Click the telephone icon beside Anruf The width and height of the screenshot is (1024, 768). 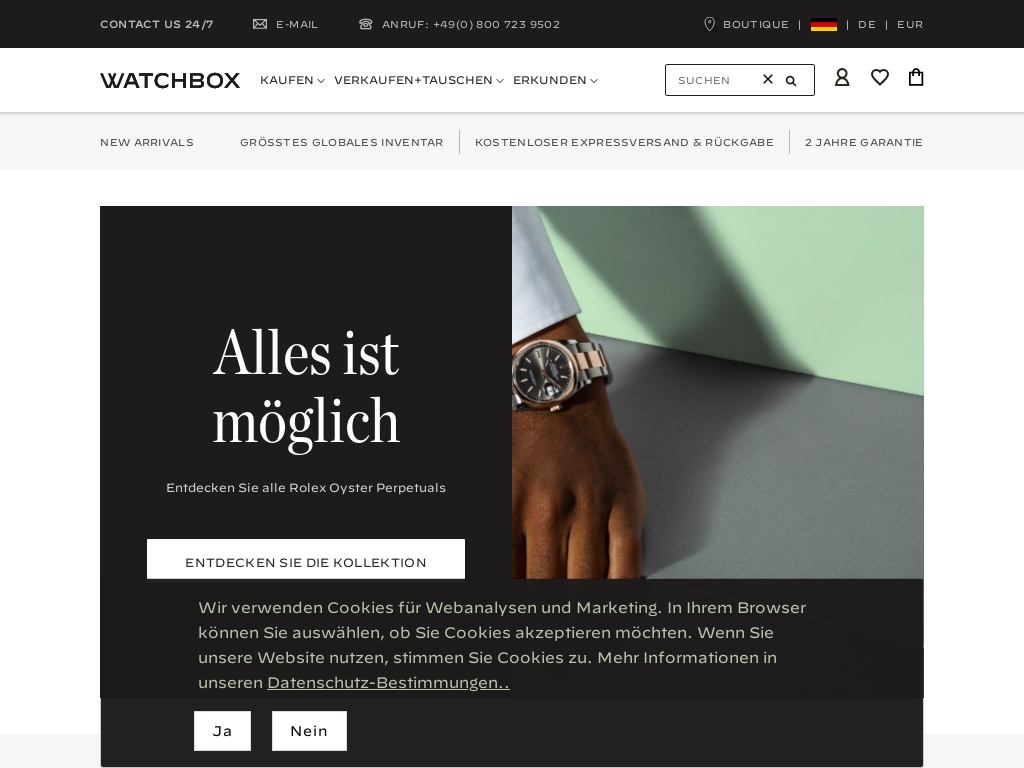(366, 24)
